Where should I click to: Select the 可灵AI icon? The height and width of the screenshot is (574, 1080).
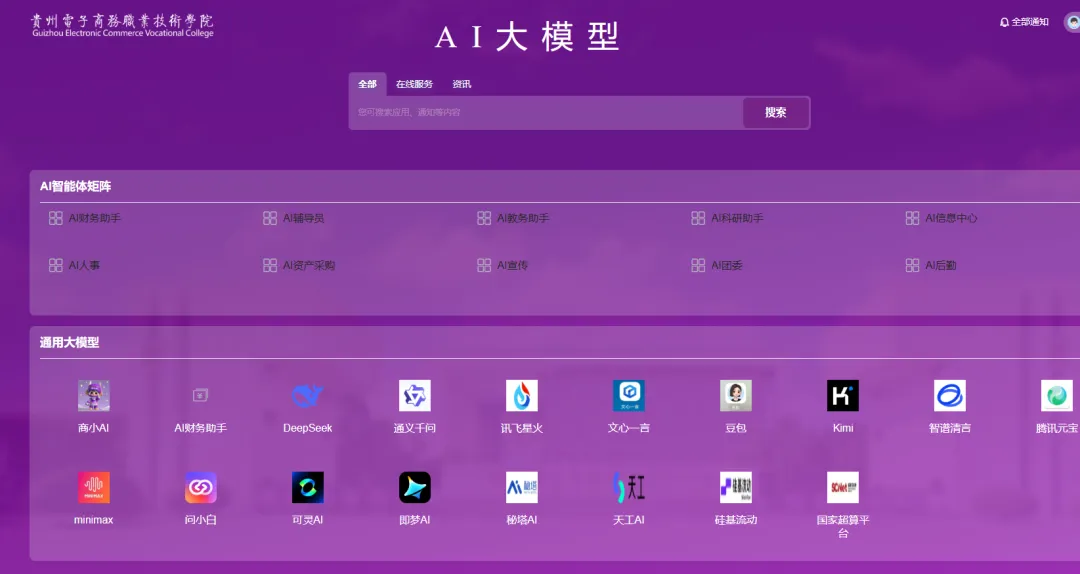click(x=307, y=488)
